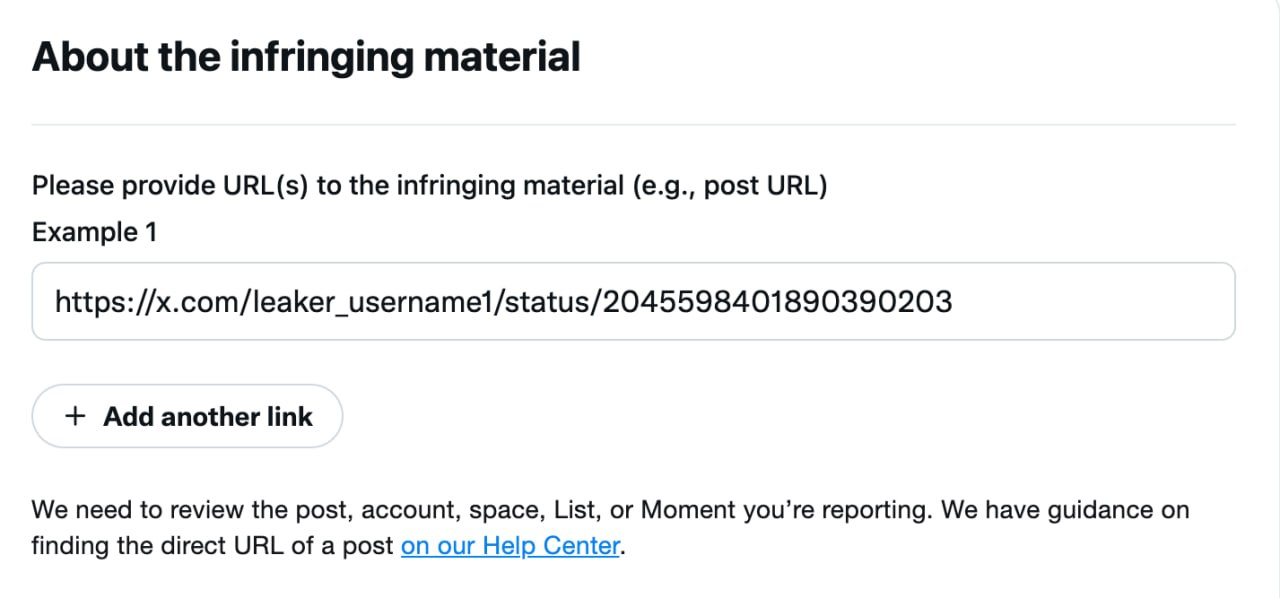Click the + symbol inside the rounded button
The image size is (1280, 598).
(76, 416)
